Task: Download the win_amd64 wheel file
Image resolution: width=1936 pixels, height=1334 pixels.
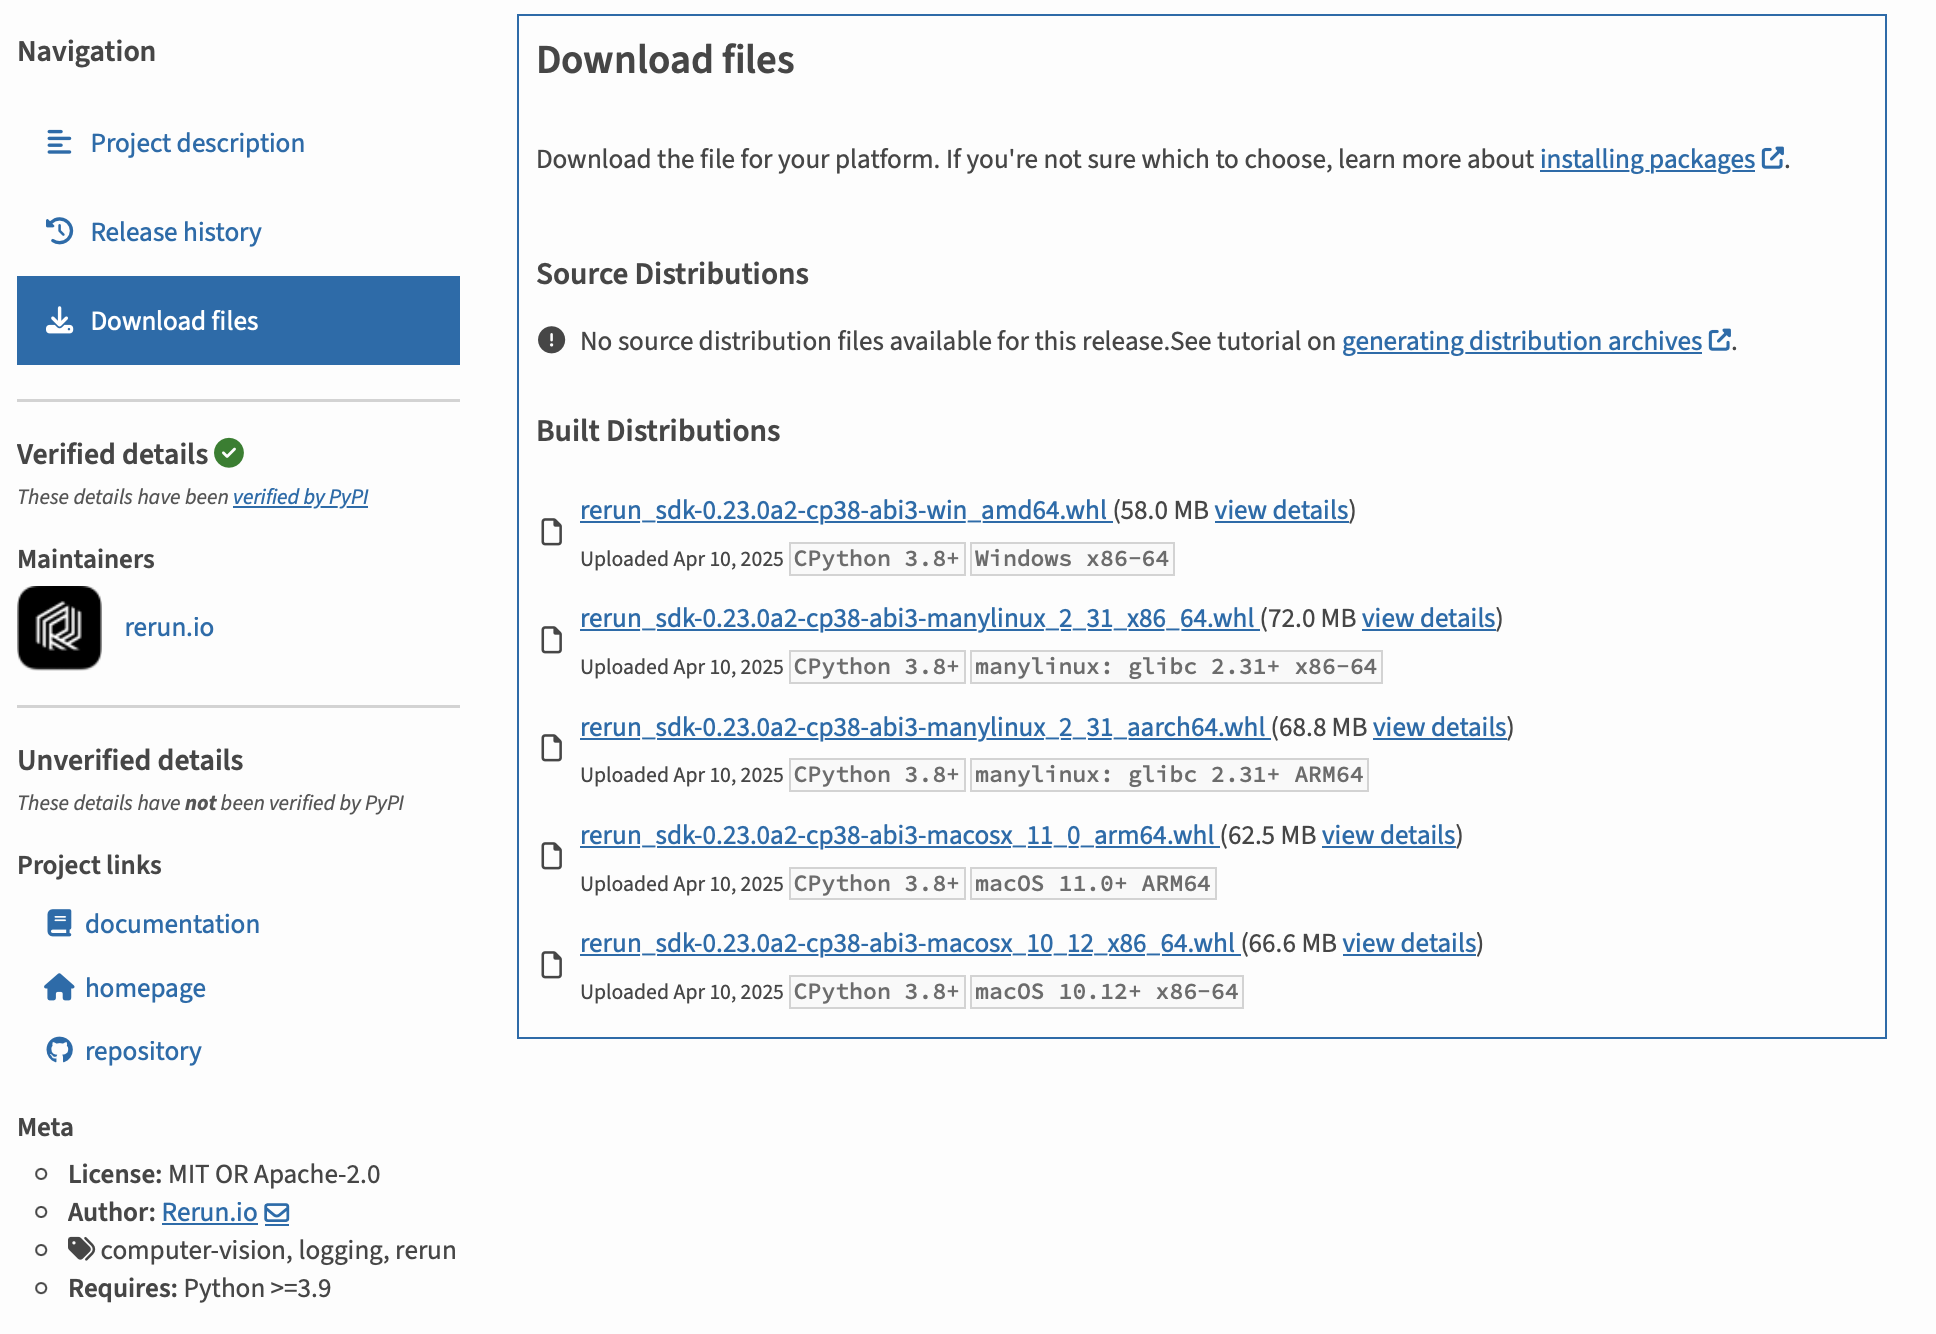Action: [844, 510]
